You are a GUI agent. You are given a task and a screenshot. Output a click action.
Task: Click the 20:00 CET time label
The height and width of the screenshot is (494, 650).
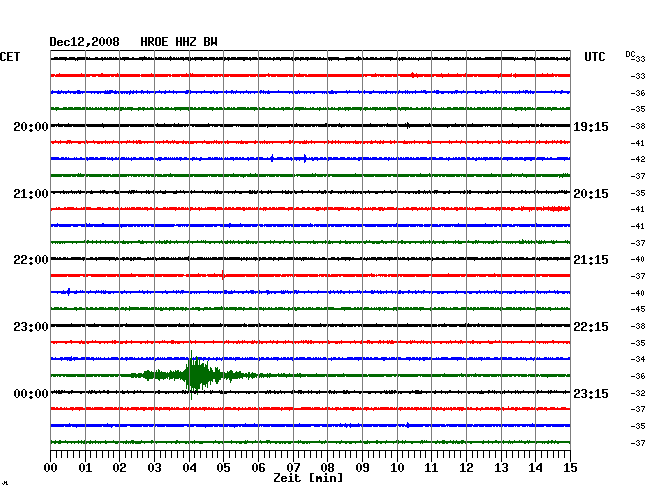click(x=31, y=127)
